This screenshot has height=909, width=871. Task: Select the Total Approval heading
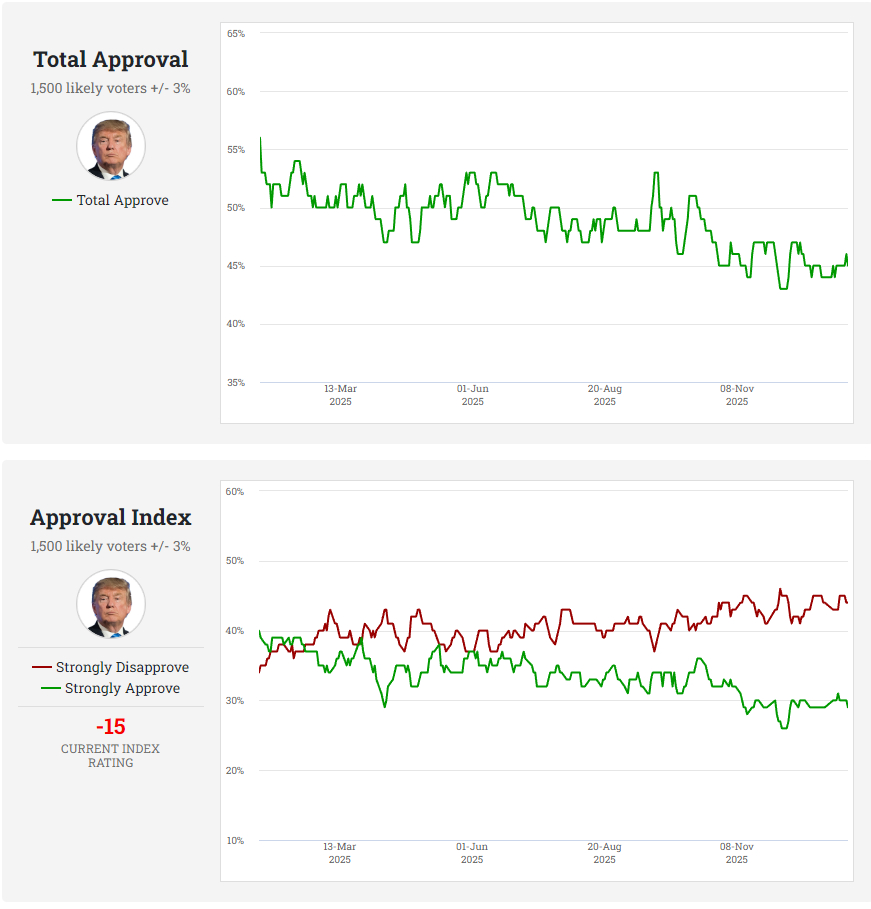pos(111,60)
